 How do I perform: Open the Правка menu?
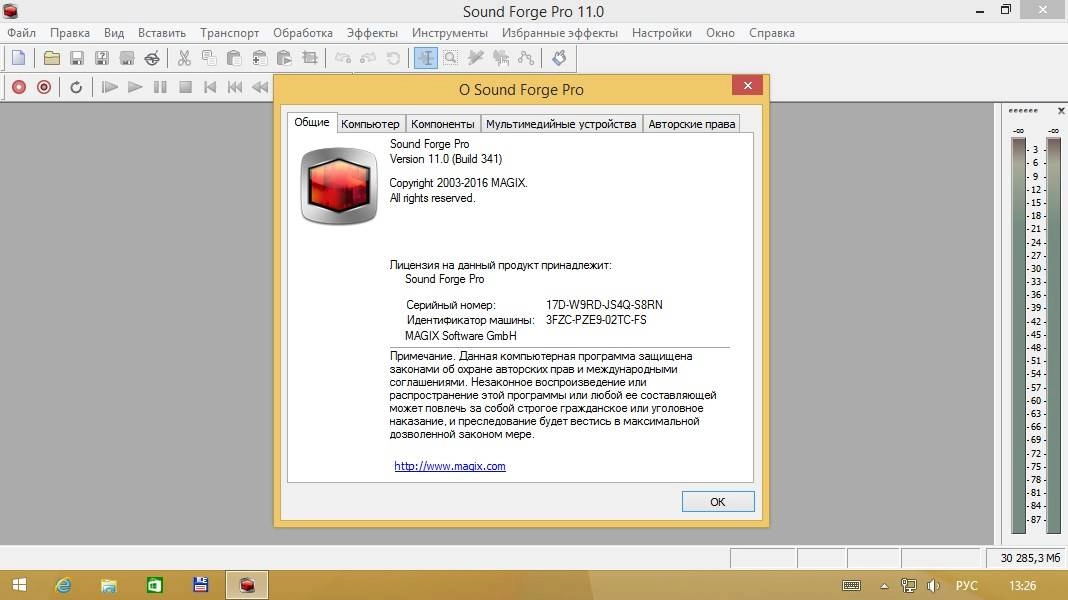(x=69, y=33)
